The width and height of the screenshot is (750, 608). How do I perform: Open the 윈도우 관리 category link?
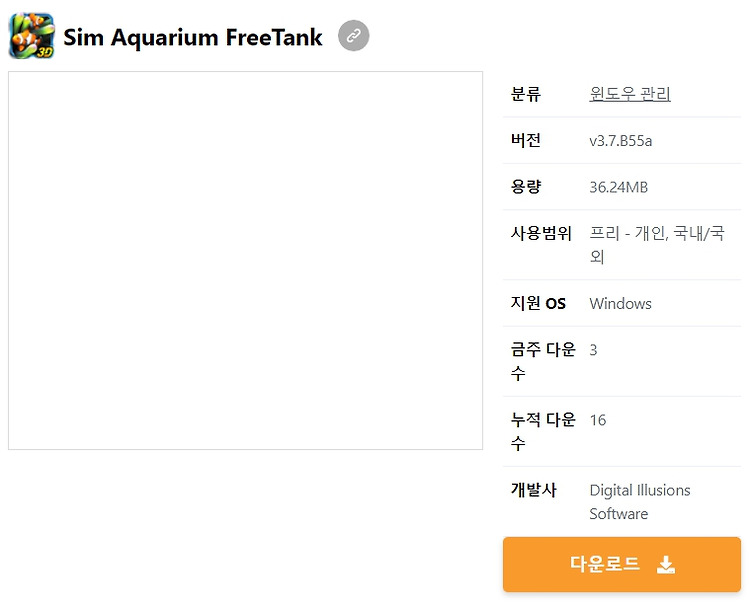[629, 94]
